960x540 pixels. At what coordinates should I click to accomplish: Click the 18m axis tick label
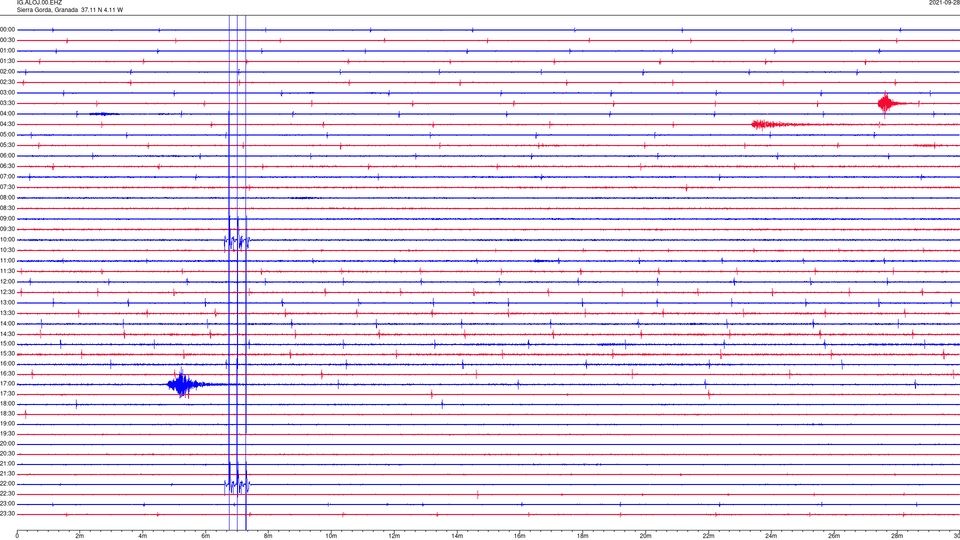[x=583, y=536]
